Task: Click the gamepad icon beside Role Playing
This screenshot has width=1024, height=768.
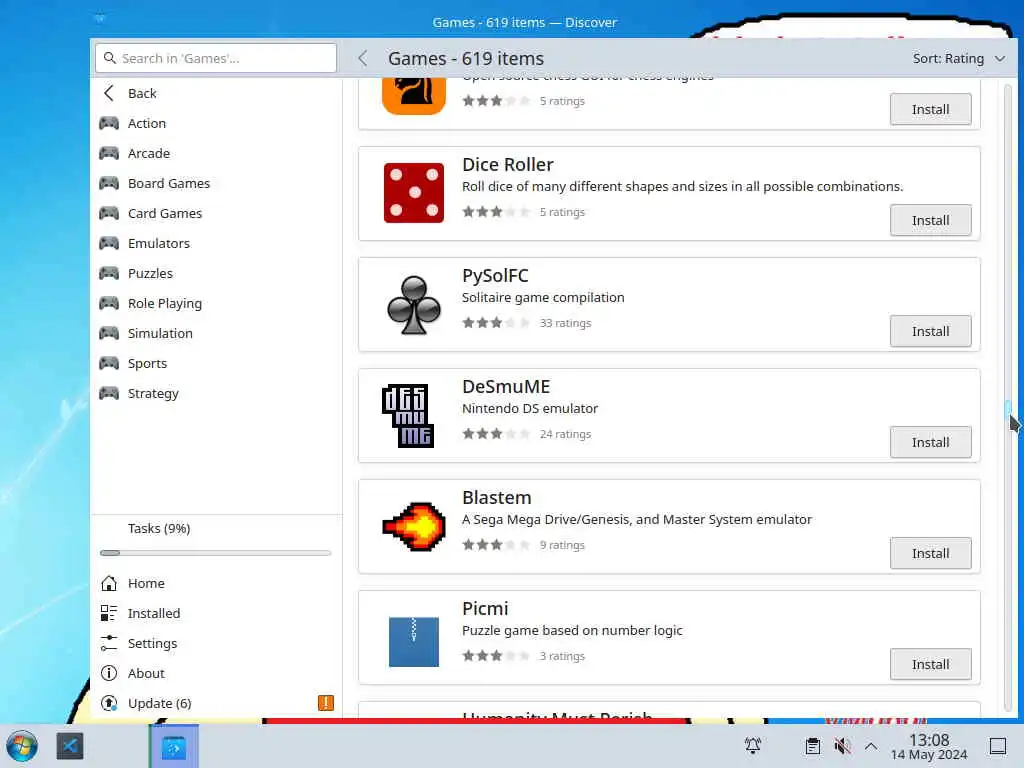Action: (109, 304)
